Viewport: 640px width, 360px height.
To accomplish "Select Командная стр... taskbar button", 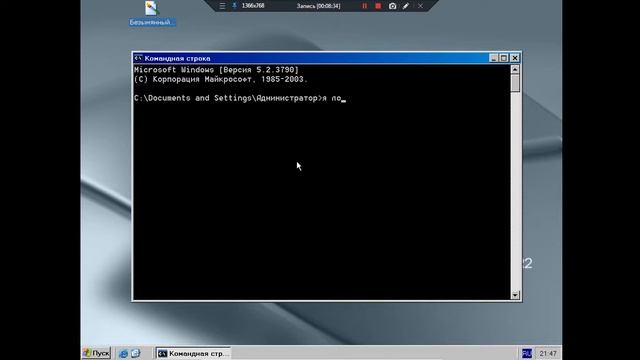I will (x=193, y=353).
